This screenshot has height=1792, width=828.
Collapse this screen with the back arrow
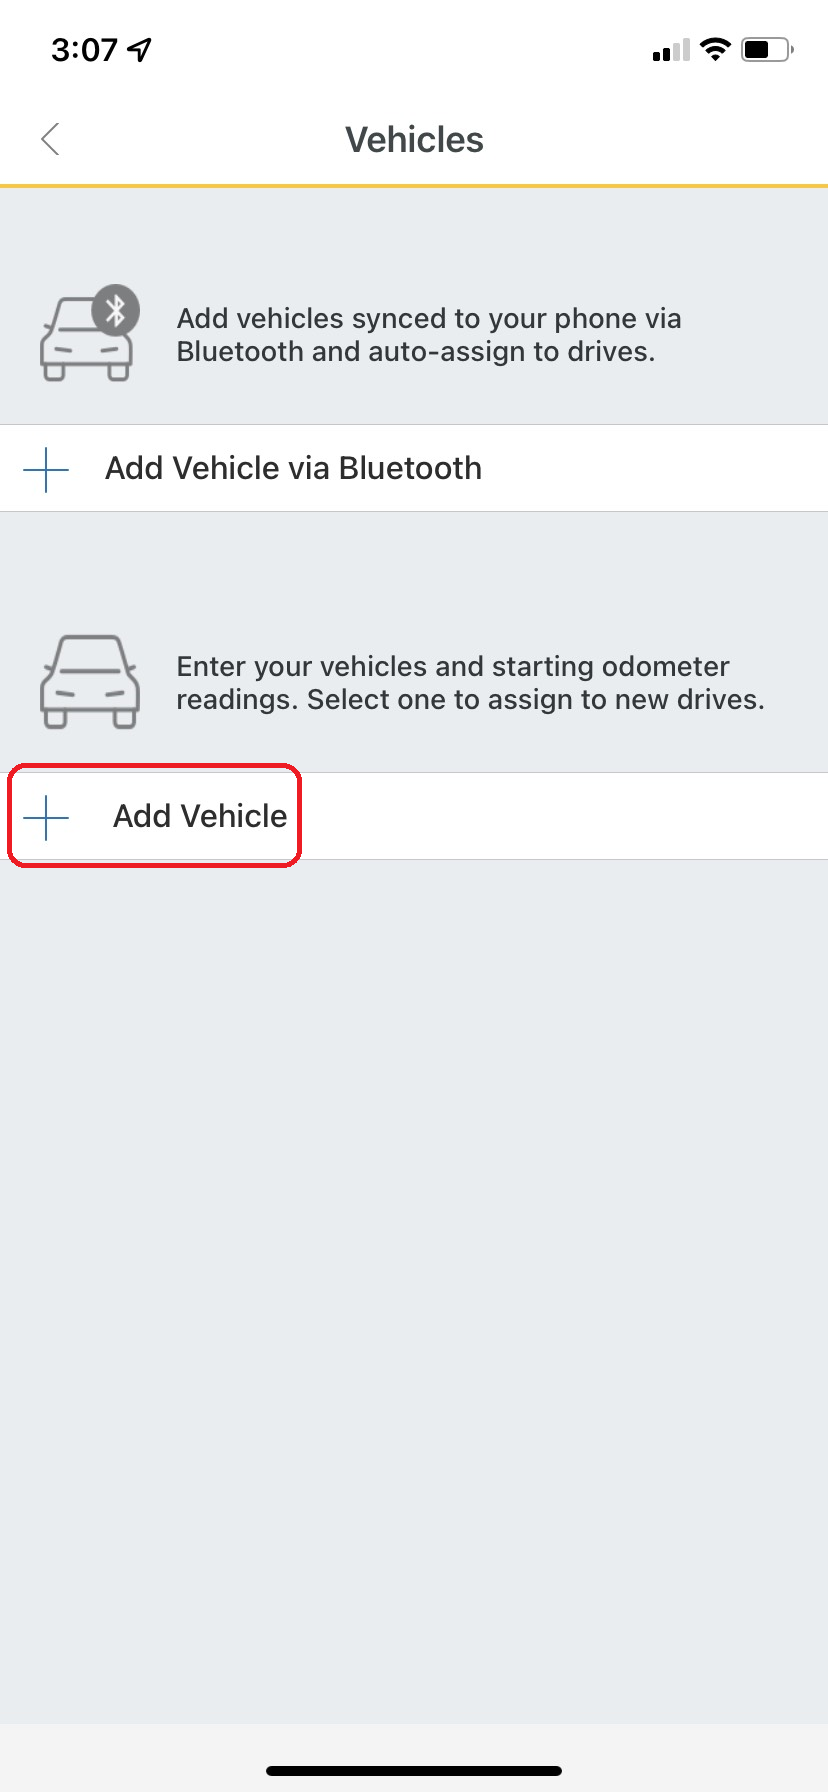(x=50, y=139)
